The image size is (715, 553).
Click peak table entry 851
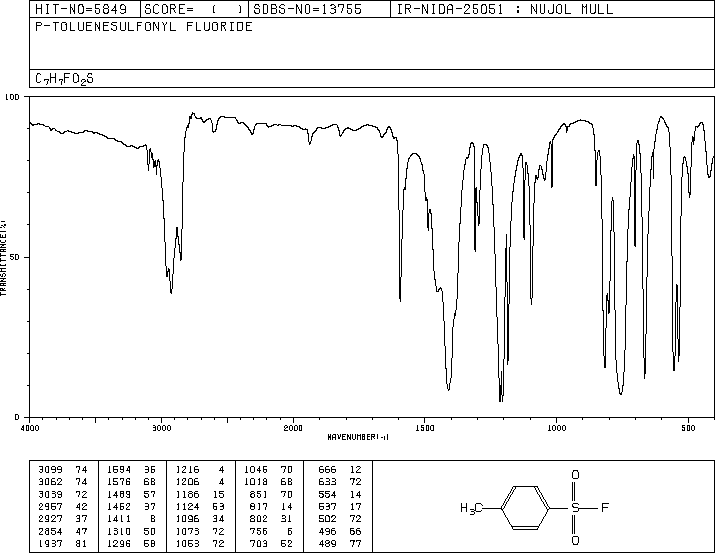[259, 494]
